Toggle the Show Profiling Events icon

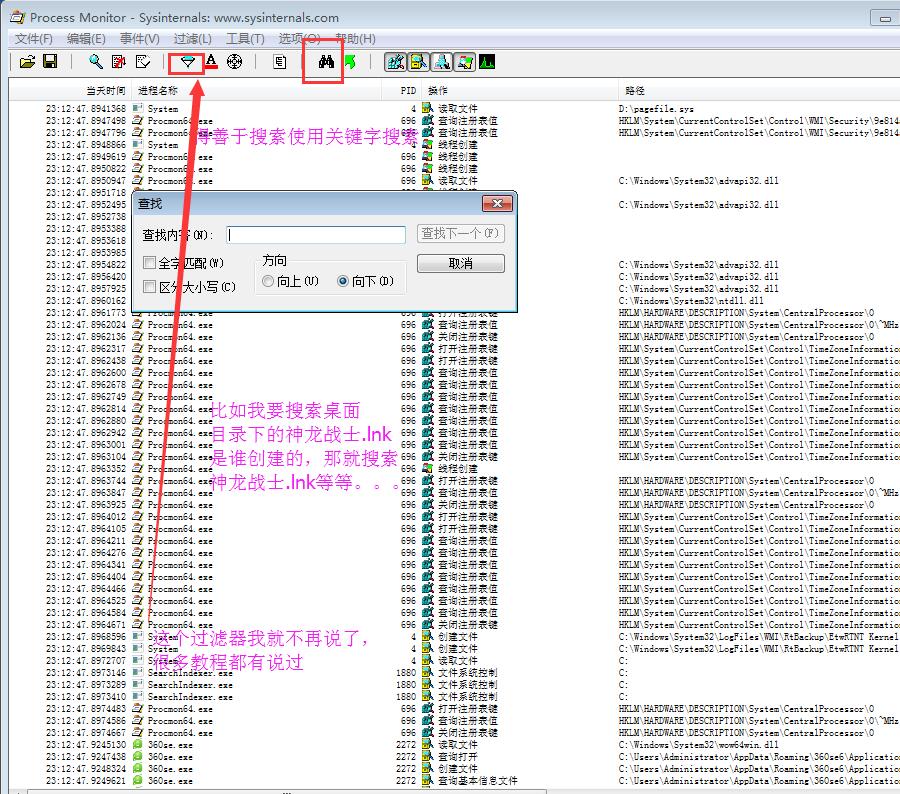(x=487, y=62)
